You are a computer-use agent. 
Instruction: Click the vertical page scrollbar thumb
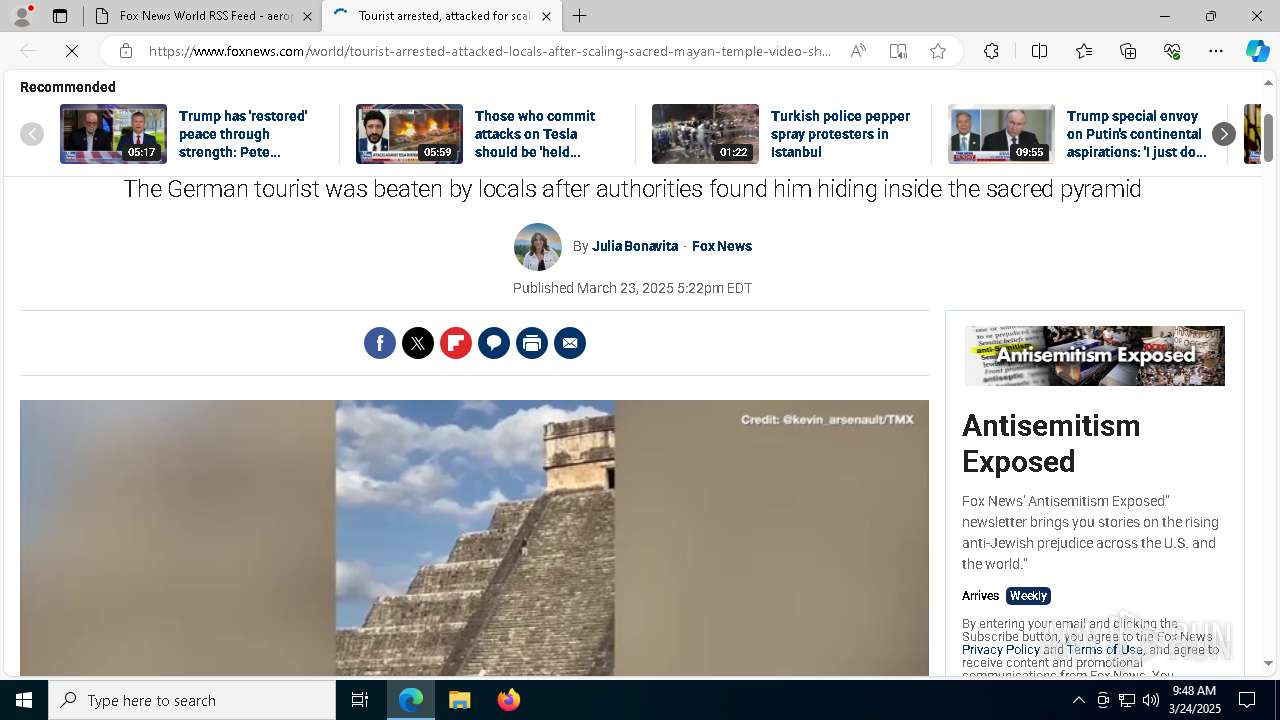(1268, 137)
